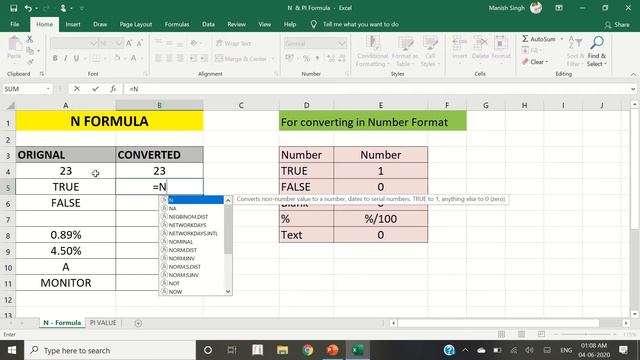This screenshot has width=640, height=360.
Task: Open Conditional Formatting icon
Action: [372, 43]
